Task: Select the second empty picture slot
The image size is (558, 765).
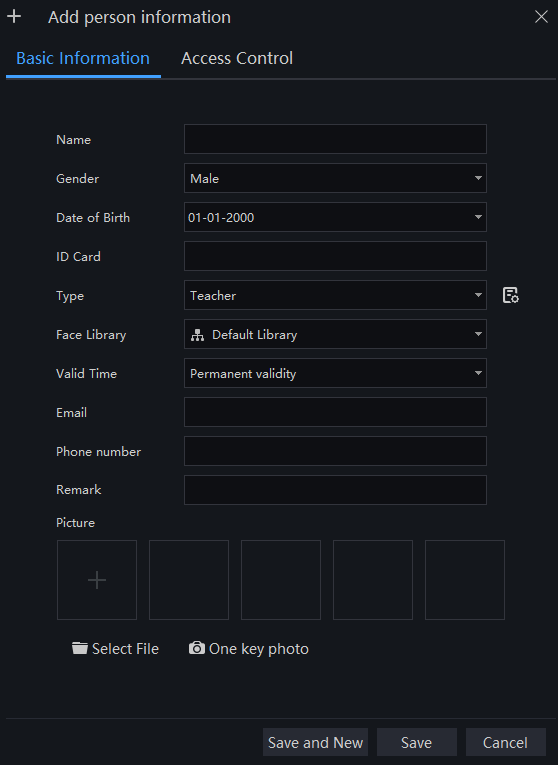Action: (x=189, y=580)
